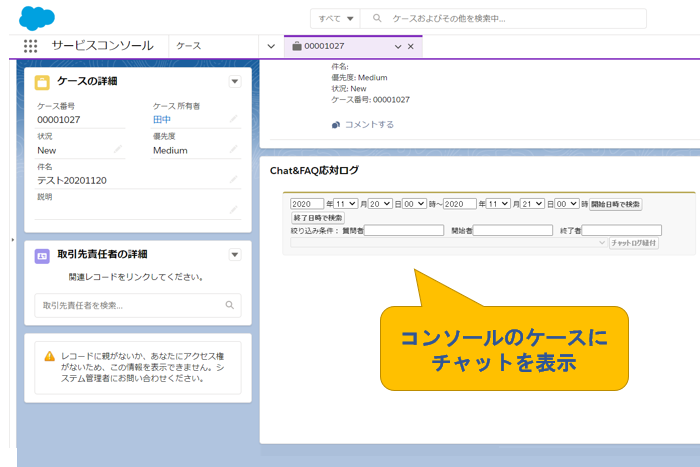This screenshot has width=700, height=467.
Task: Open the すべて search scope dropdown
Action: tap(335, 19)
